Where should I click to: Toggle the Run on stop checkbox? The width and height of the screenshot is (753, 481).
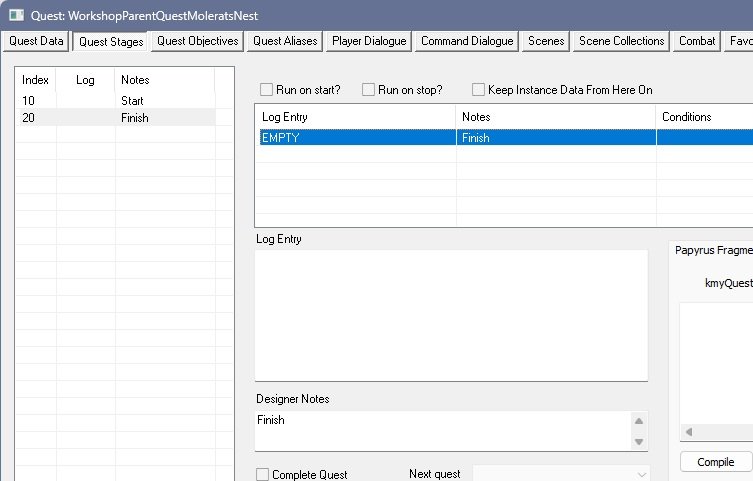368,90
